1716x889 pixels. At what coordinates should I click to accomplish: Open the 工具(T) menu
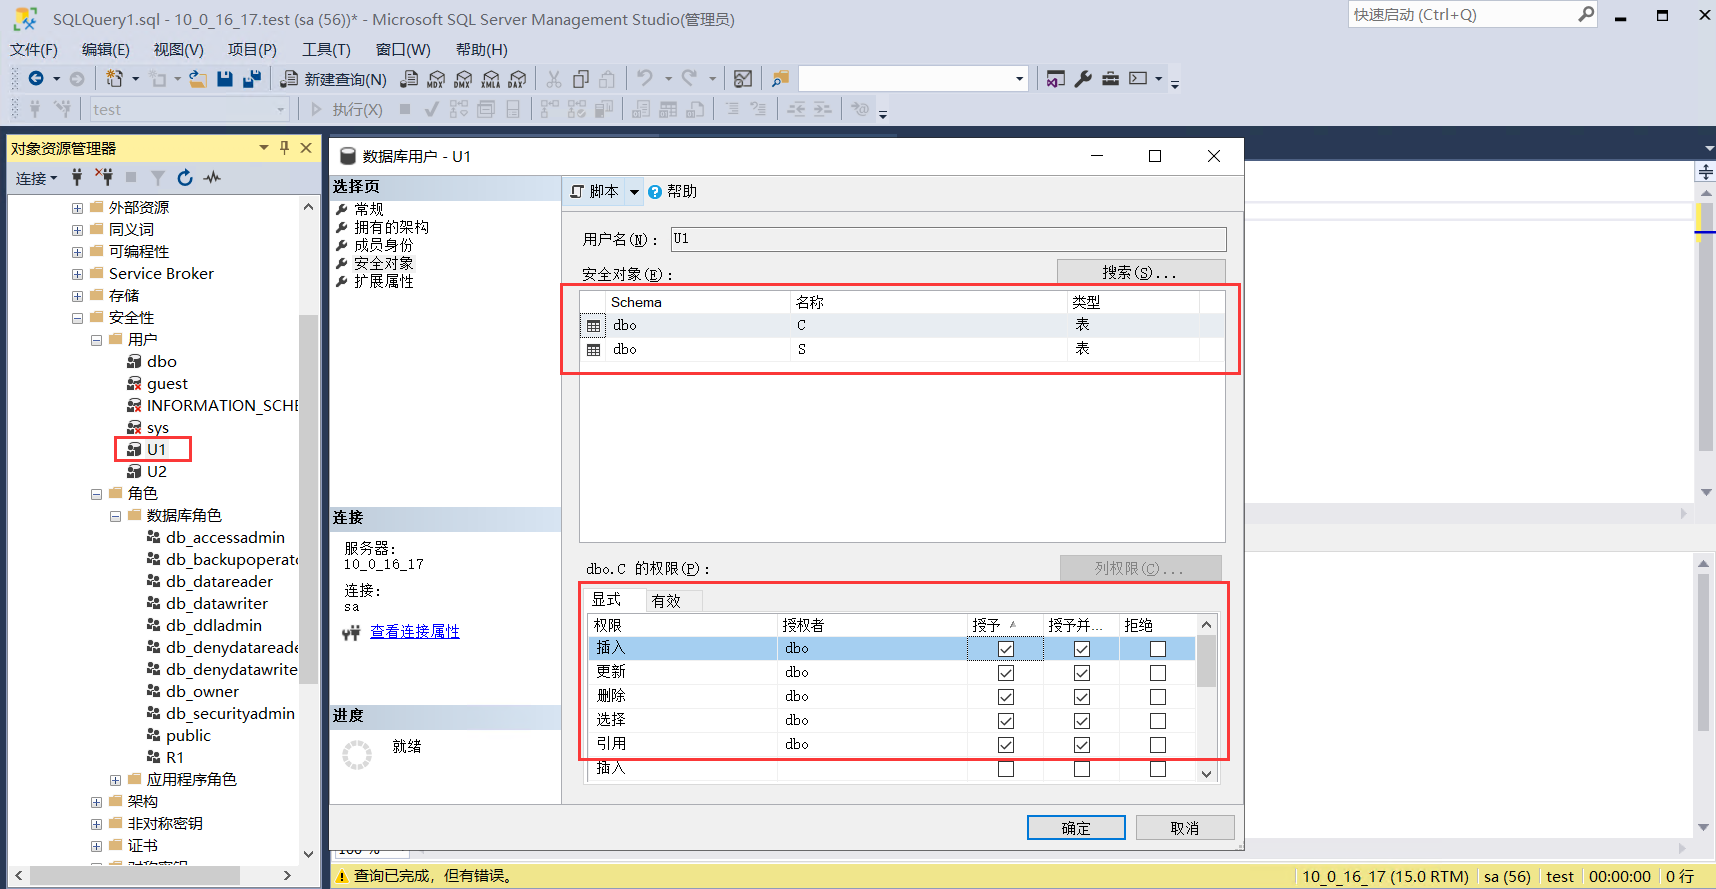point(326,49)
